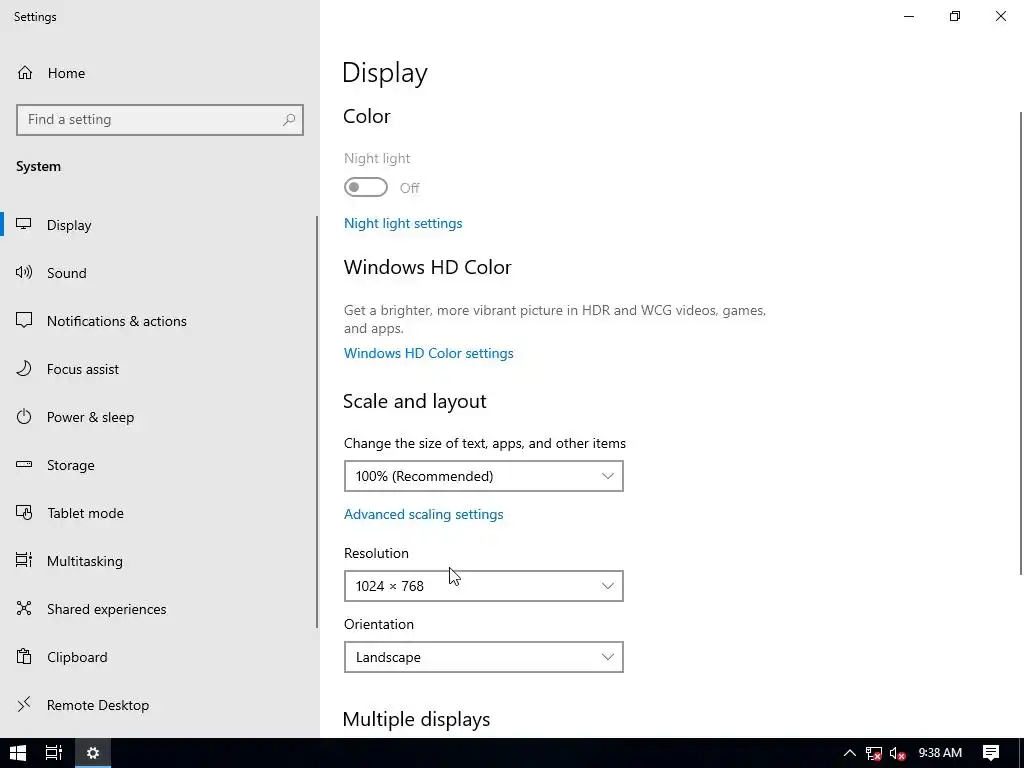Open Advanced scaling settings link

pos(423,514)
